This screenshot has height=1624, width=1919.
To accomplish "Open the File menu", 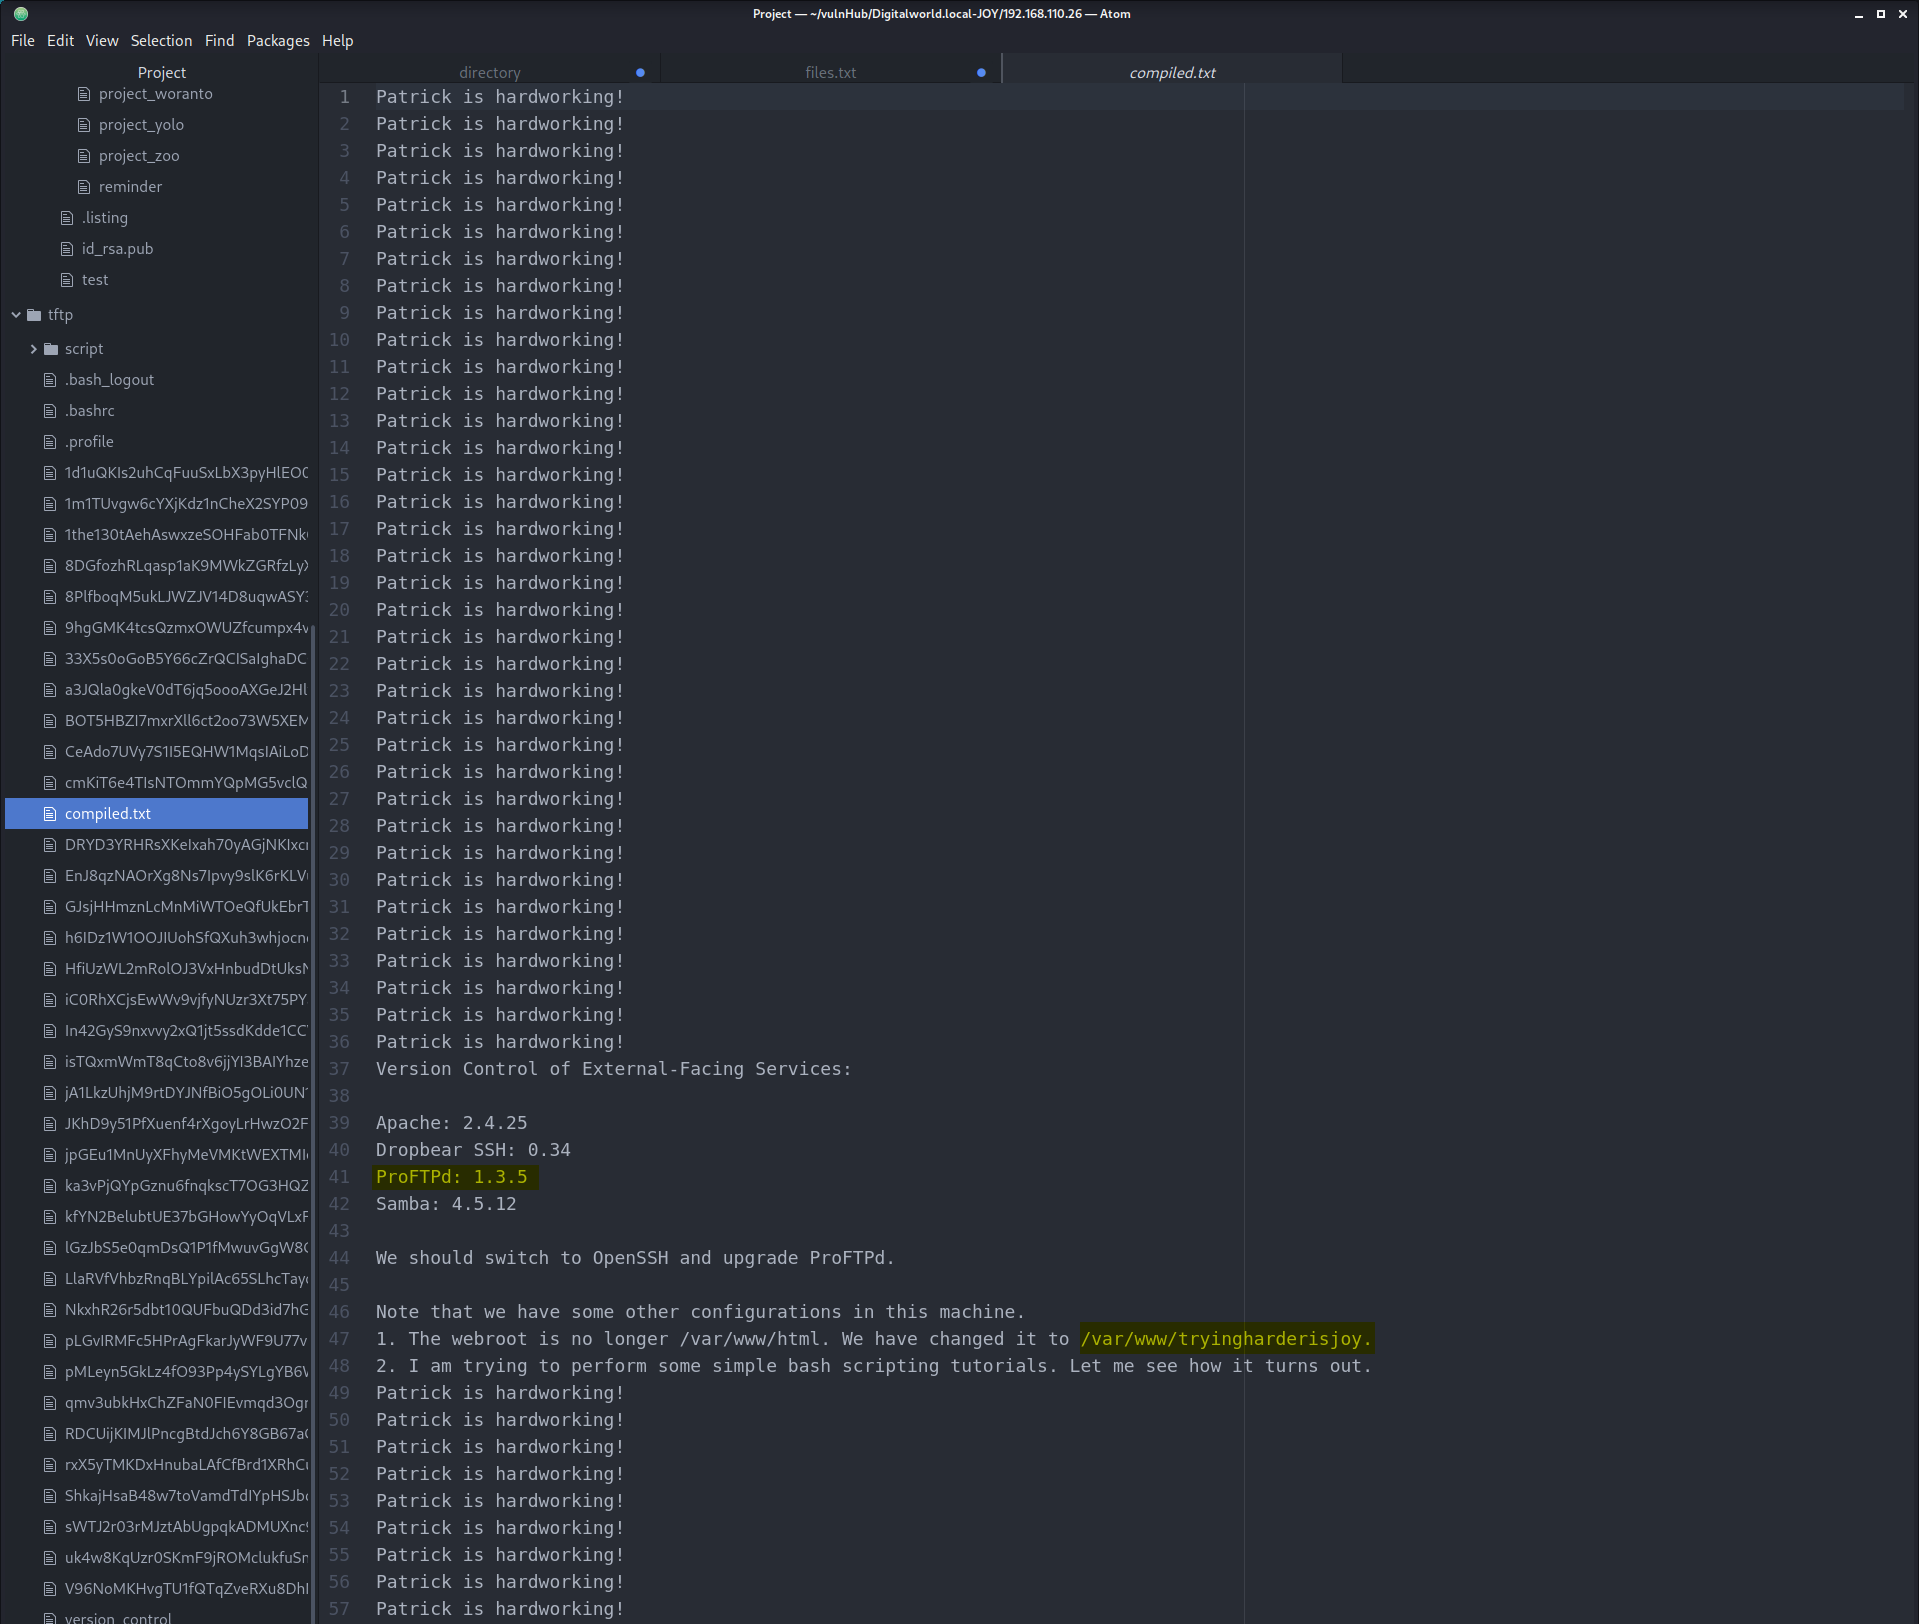I will tap(22, 41).
